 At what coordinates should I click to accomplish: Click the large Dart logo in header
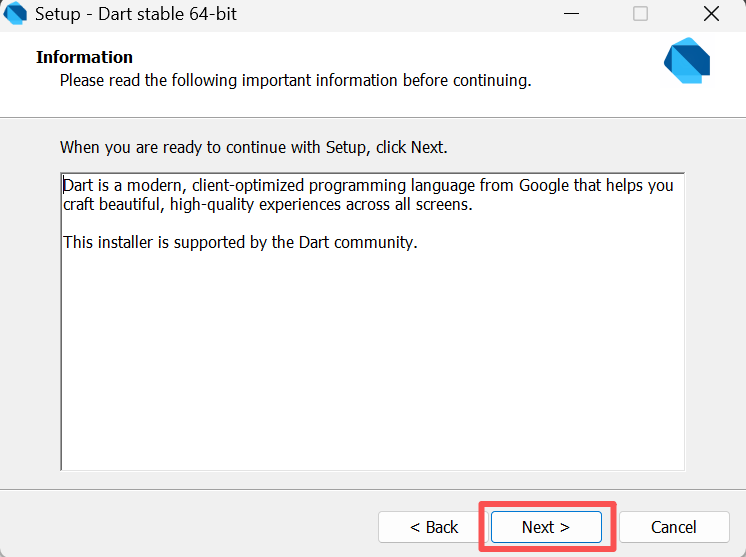click(x=687, y=61)
